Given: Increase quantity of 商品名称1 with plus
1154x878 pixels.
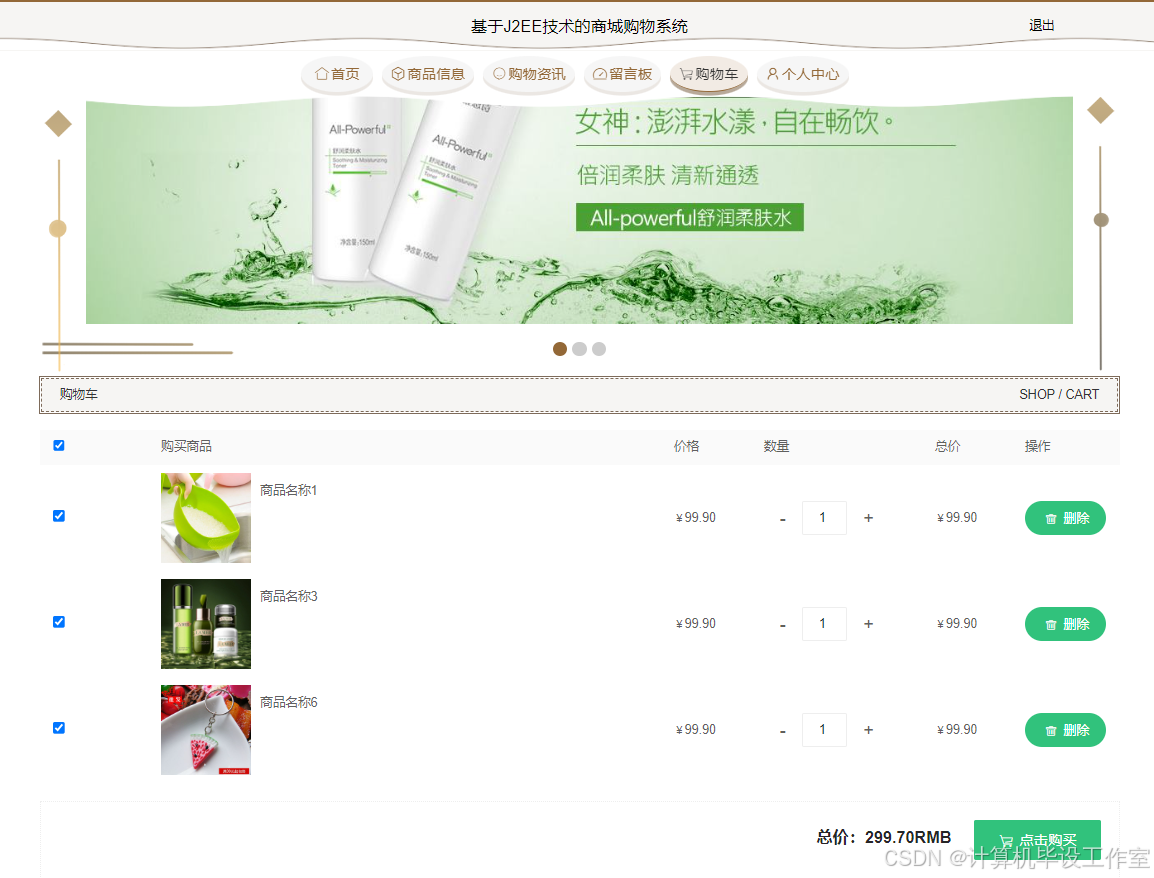Looking at the screenshot, I should click(868, 518).
